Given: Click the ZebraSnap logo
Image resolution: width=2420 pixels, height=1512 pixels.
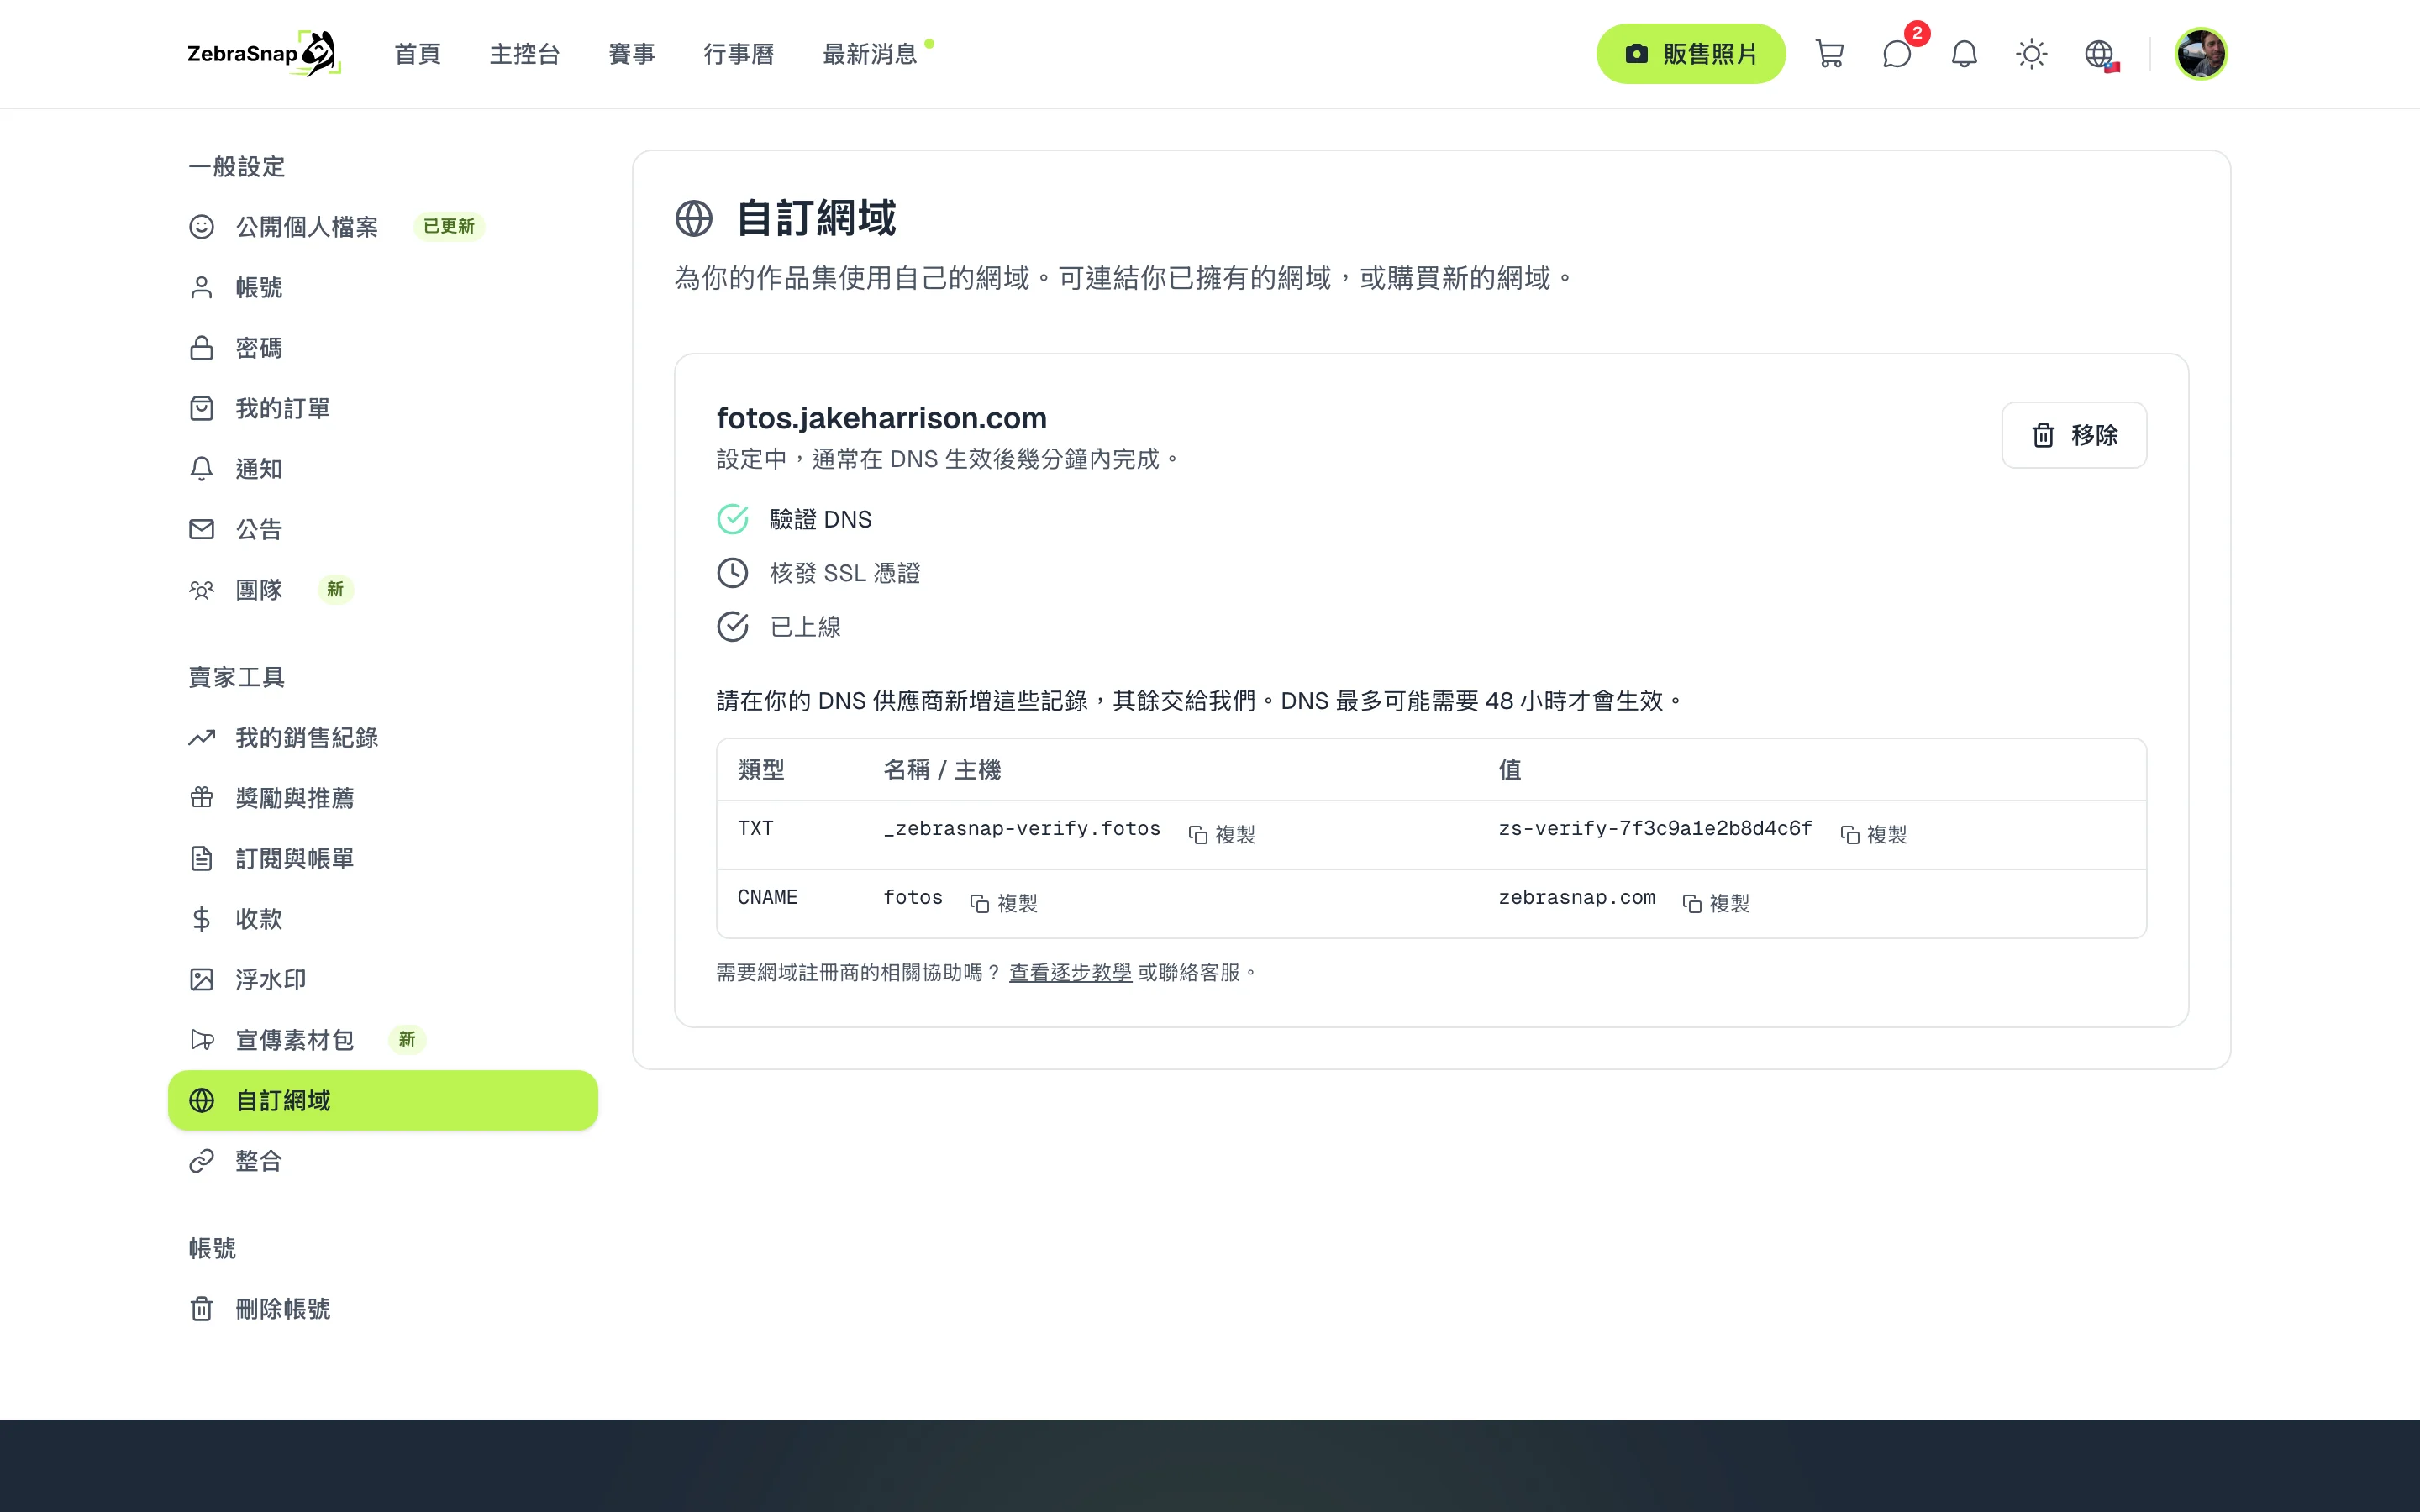Looking at the screenshot, I should (x=264, y=54).
